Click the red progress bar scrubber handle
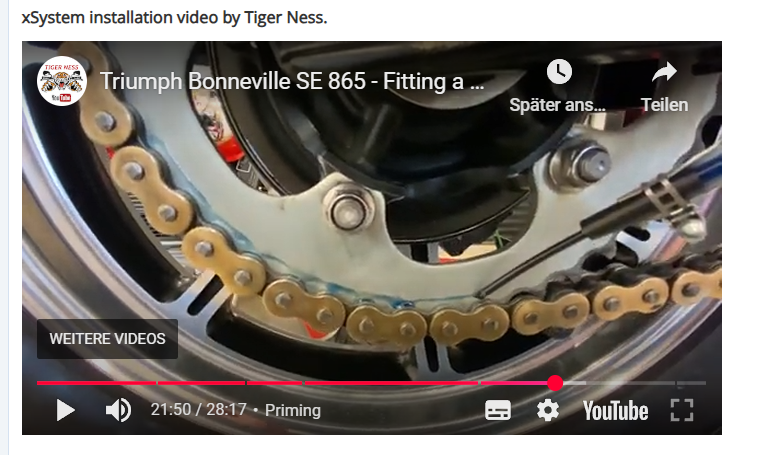This screenshot has height=455, width=765. [x=555, y=383]
